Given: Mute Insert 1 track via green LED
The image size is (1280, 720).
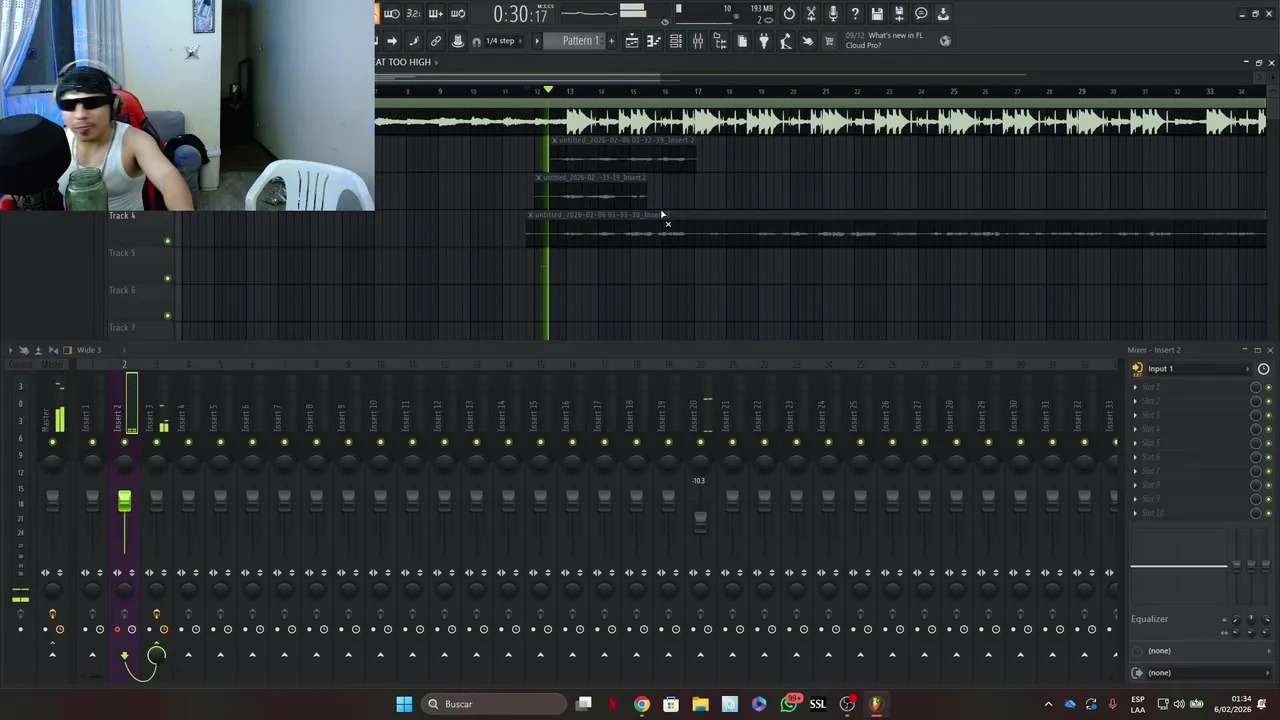Looking at the screenshot, I should 92,442.
